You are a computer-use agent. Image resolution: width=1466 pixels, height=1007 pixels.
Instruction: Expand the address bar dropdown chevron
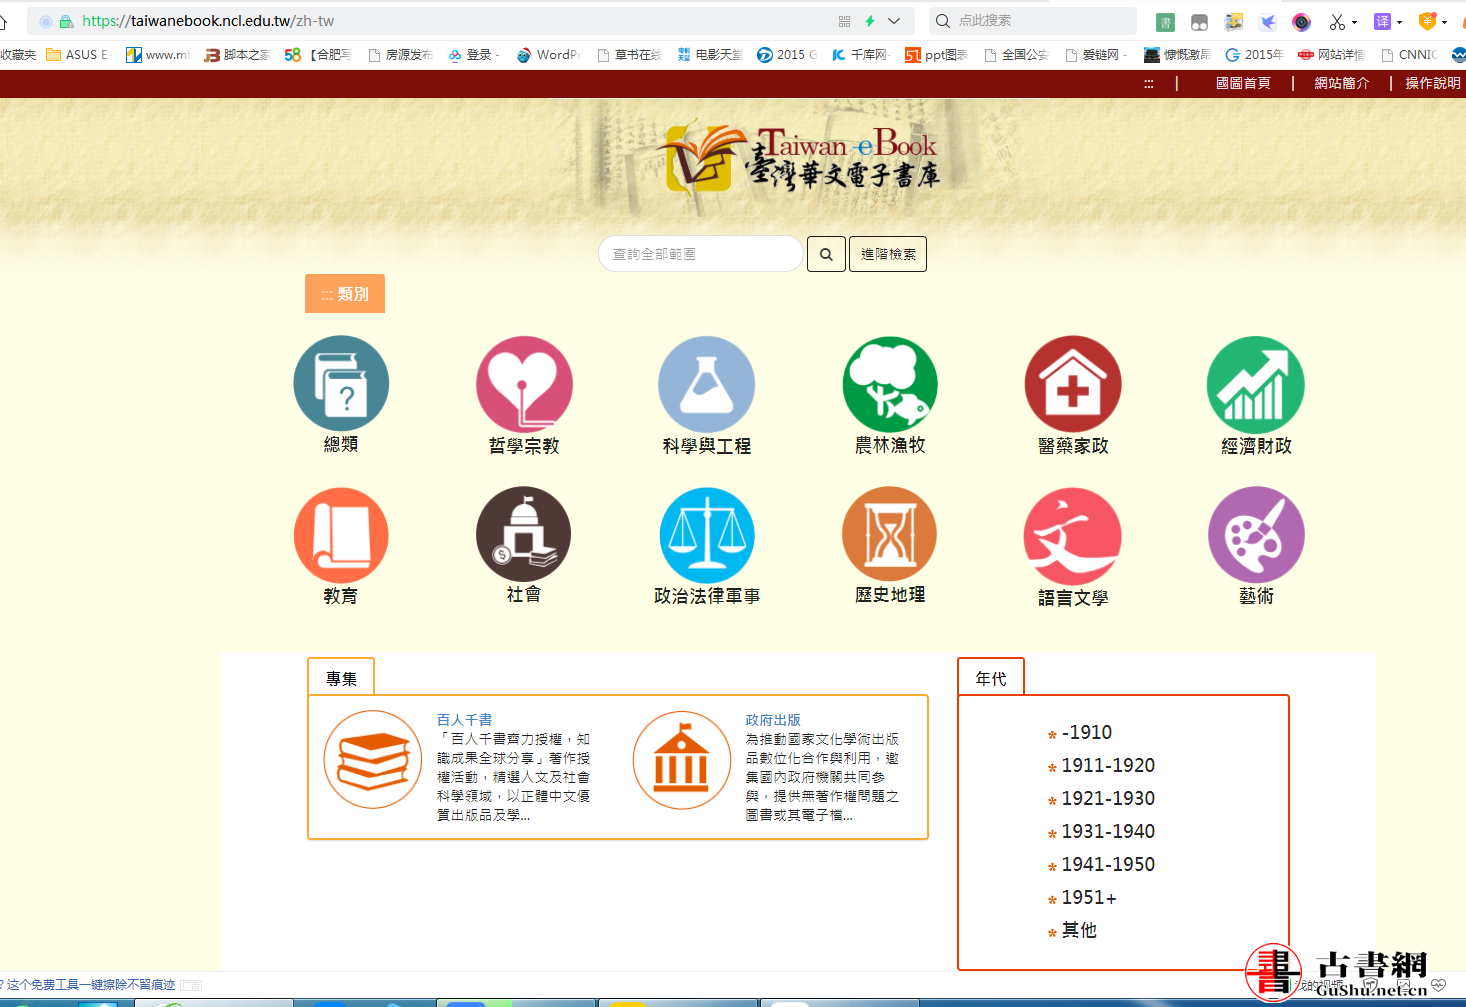(894, 21)
